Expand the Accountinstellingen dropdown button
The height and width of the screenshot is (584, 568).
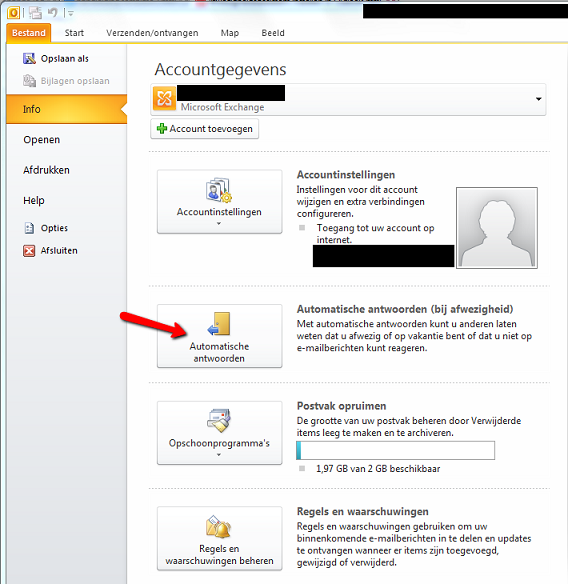click(x=219, y=202)
